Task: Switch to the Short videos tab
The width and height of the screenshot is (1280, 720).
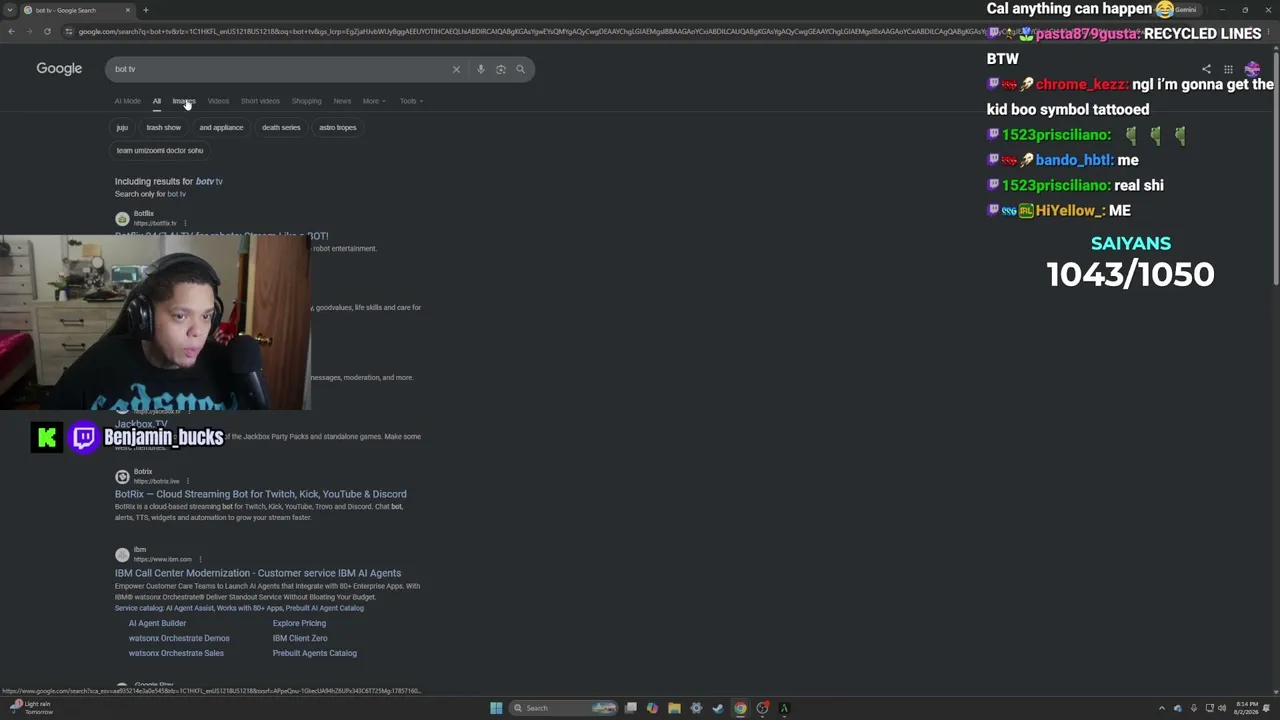Action: click(x=260, y=101)
